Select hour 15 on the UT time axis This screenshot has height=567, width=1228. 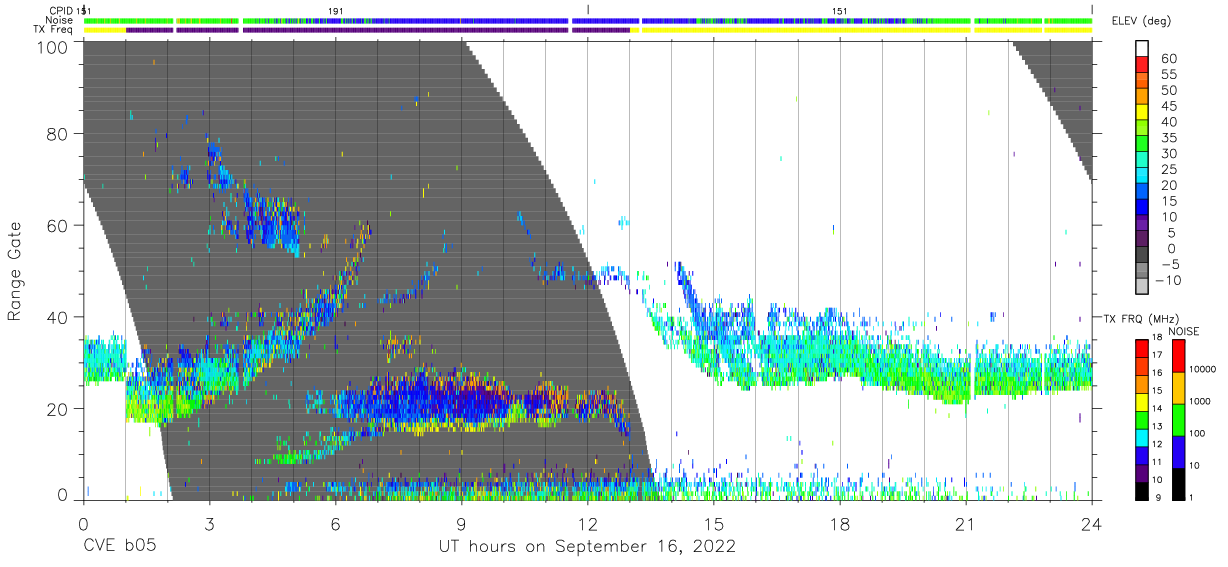click(x=714, y=522)
